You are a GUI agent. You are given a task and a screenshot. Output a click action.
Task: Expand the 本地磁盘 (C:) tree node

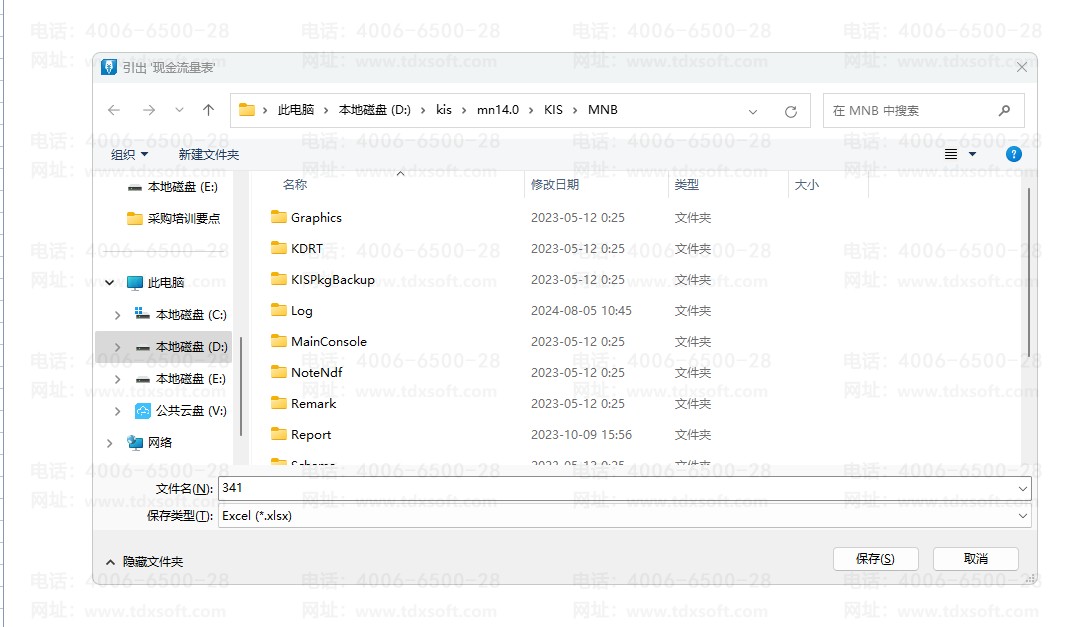pos(117,315)
